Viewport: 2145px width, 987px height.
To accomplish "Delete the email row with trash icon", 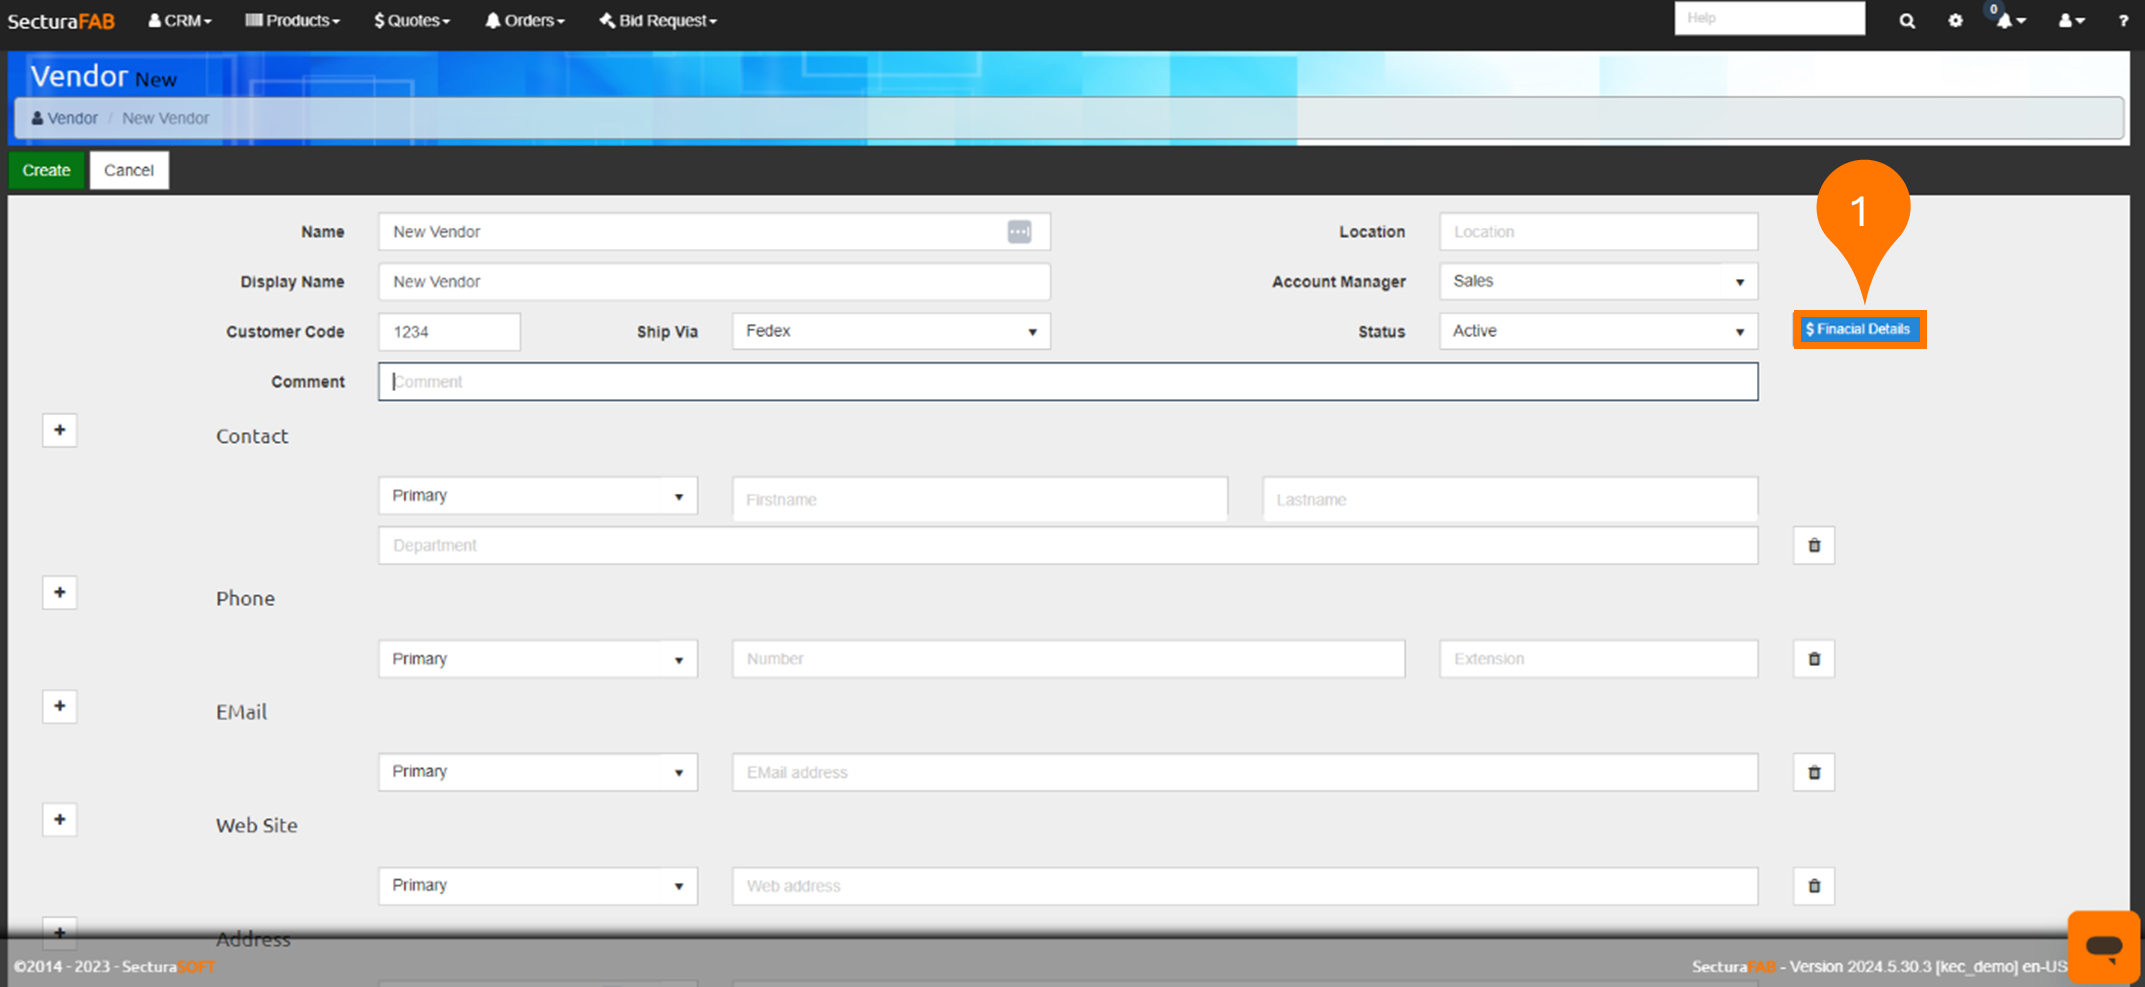I will (x=1814, y=773).
